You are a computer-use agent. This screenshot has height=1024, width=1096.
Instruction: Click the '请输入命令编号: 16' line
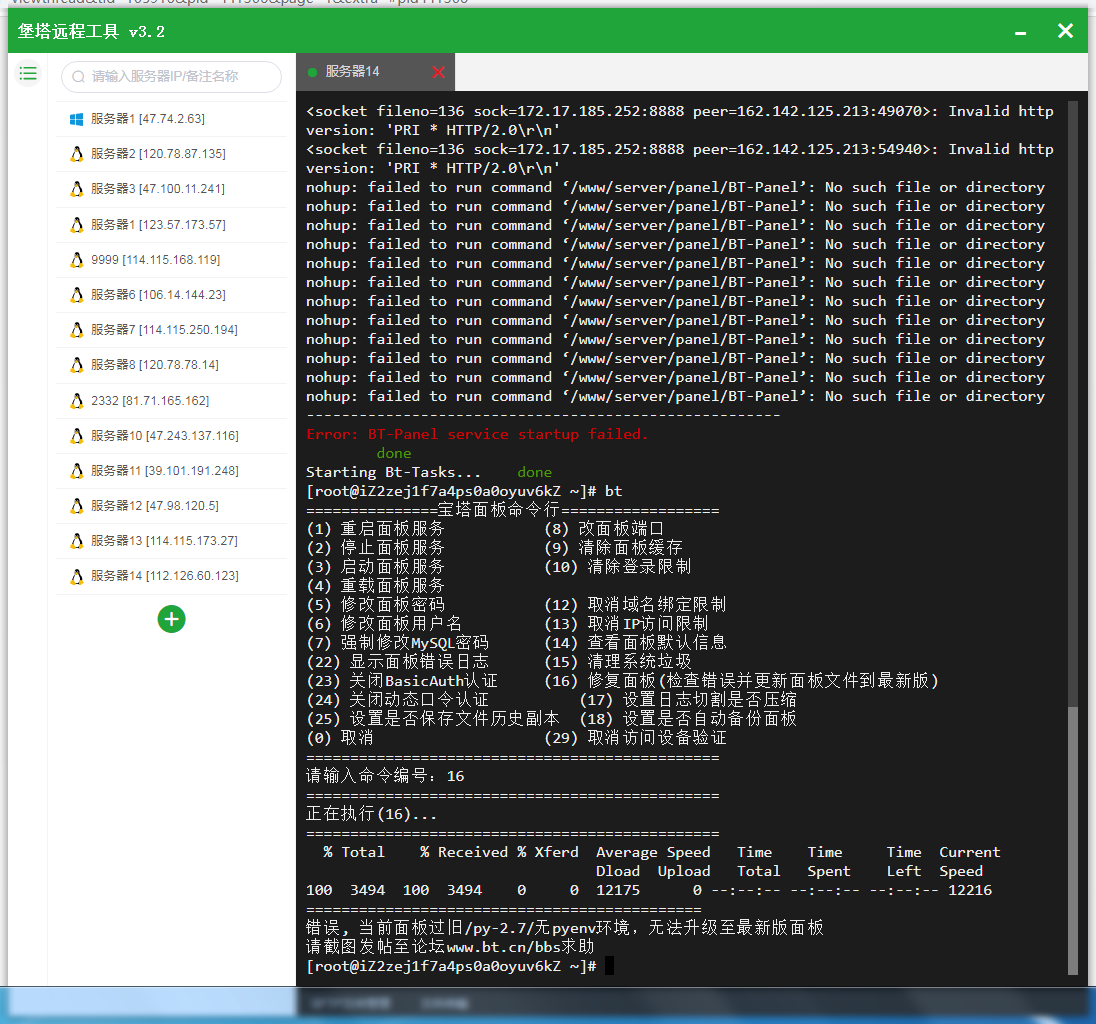click(385, 777)
